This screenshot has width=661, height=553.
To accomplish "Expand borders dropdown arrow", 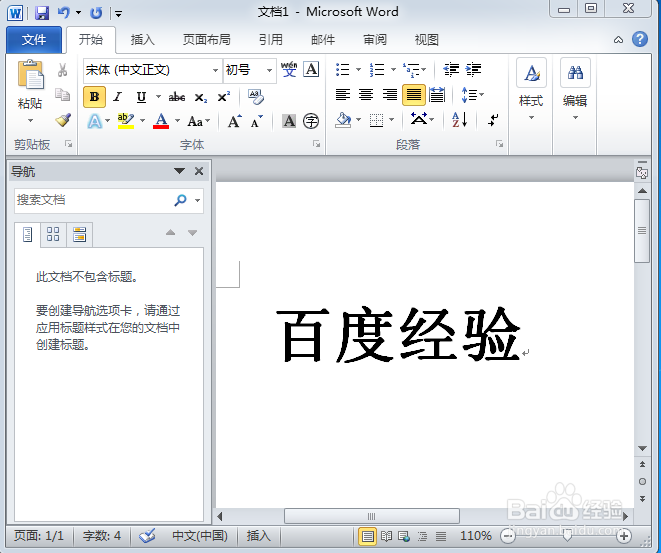I will click(392, 120).
